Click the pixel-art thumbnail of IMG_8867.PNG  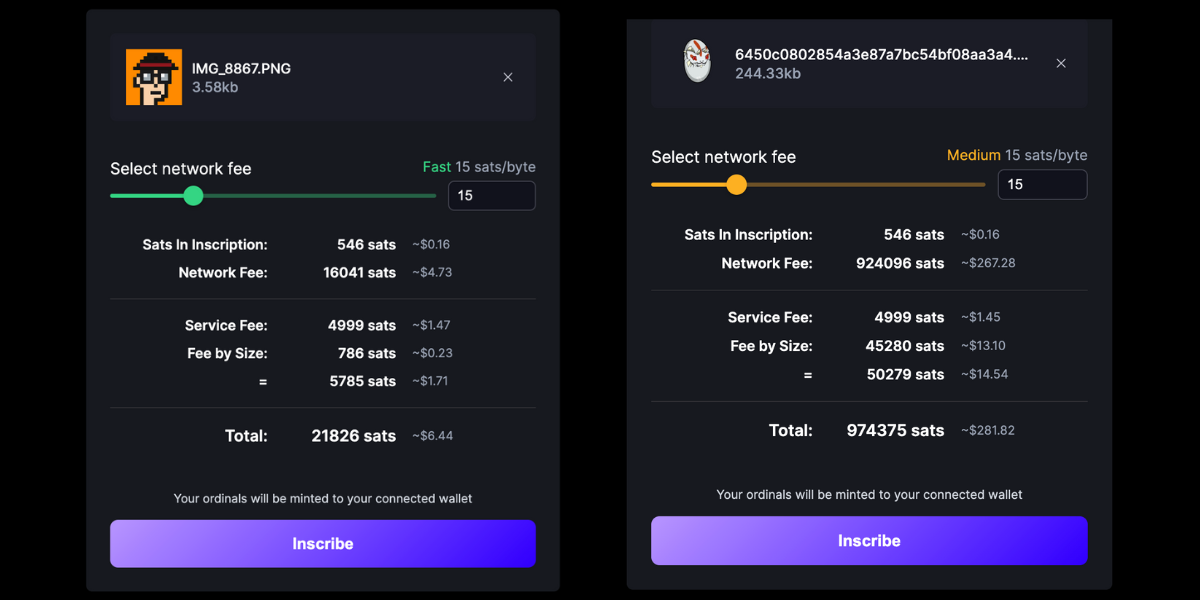click(154, 77)
